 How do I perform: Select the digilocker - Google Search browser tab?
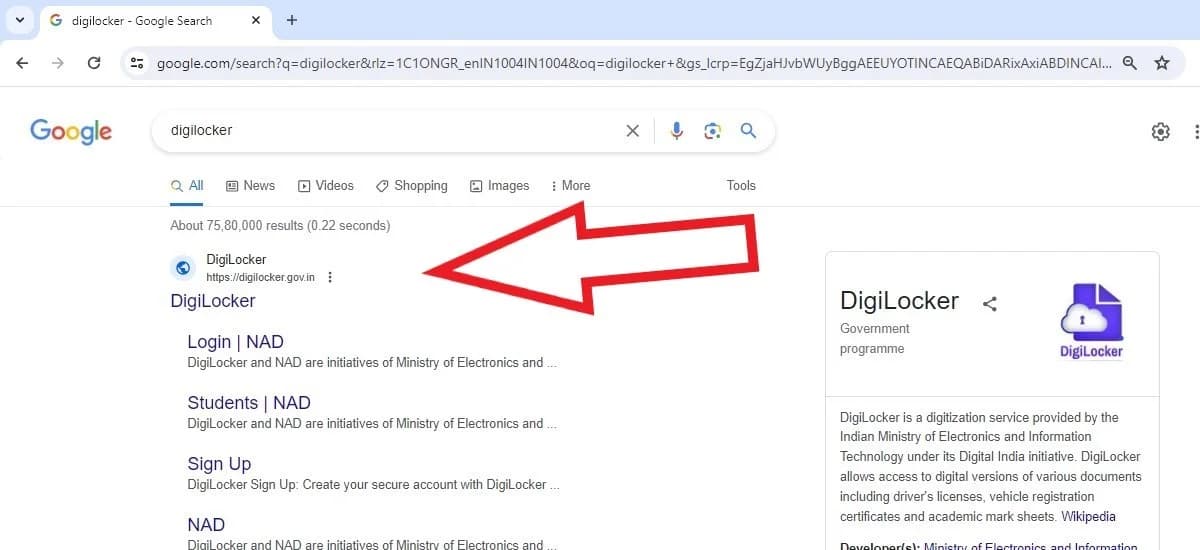click(x=155, y=20)
